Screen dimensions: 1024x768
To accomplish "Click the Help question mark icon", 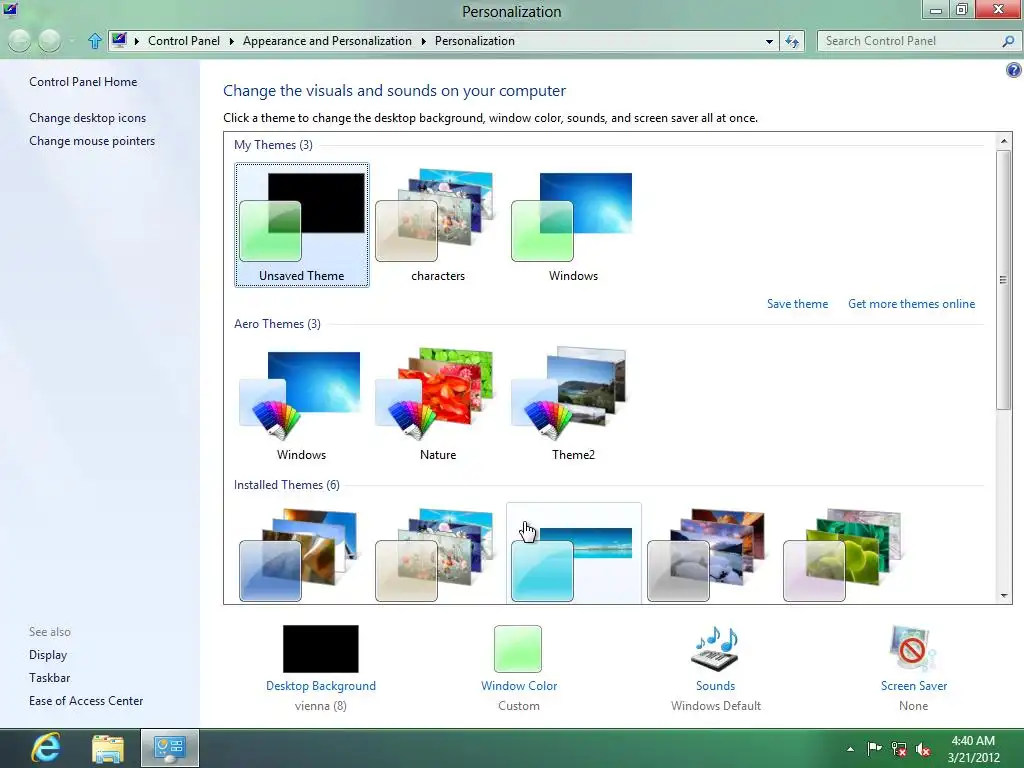I will pyautogui.click(x=1014, y=71).
